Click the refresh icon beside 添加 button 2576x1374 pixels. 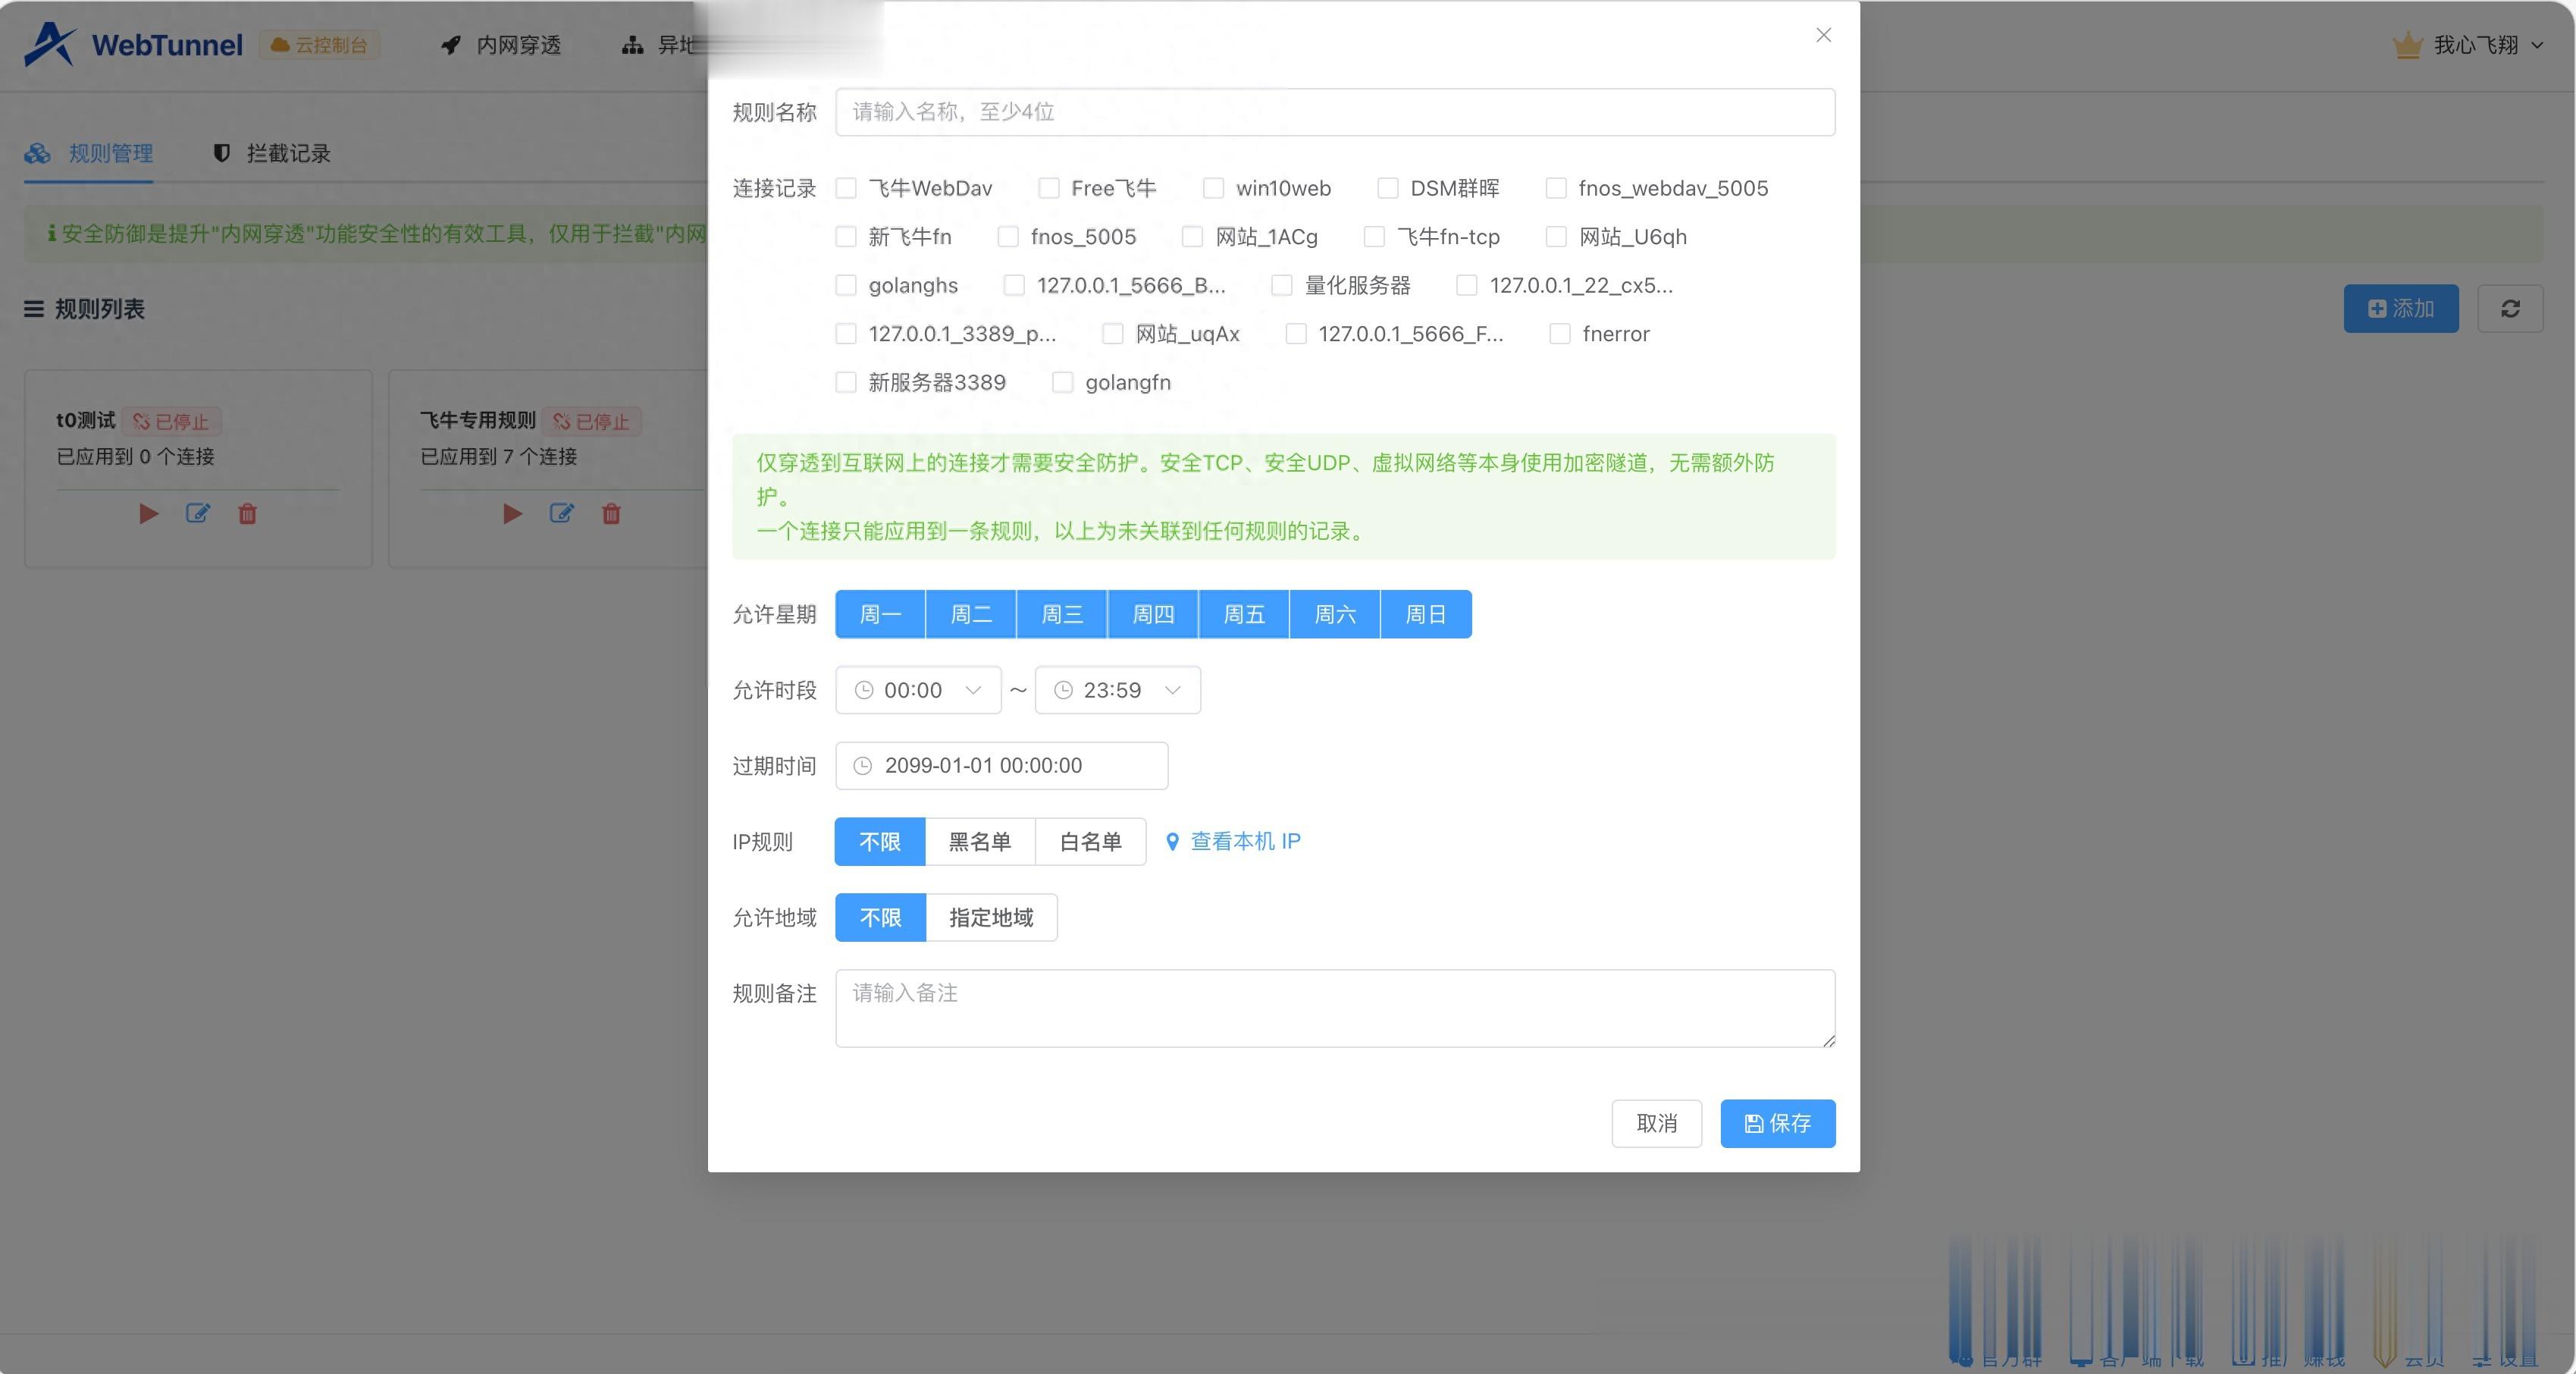[x=2509, y=309]
